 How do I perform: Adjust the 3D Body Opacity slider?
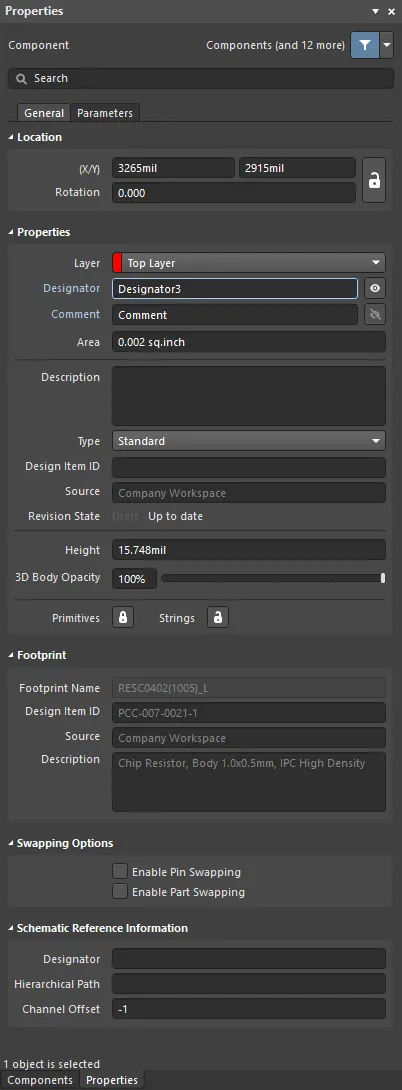tap(273, 578)
